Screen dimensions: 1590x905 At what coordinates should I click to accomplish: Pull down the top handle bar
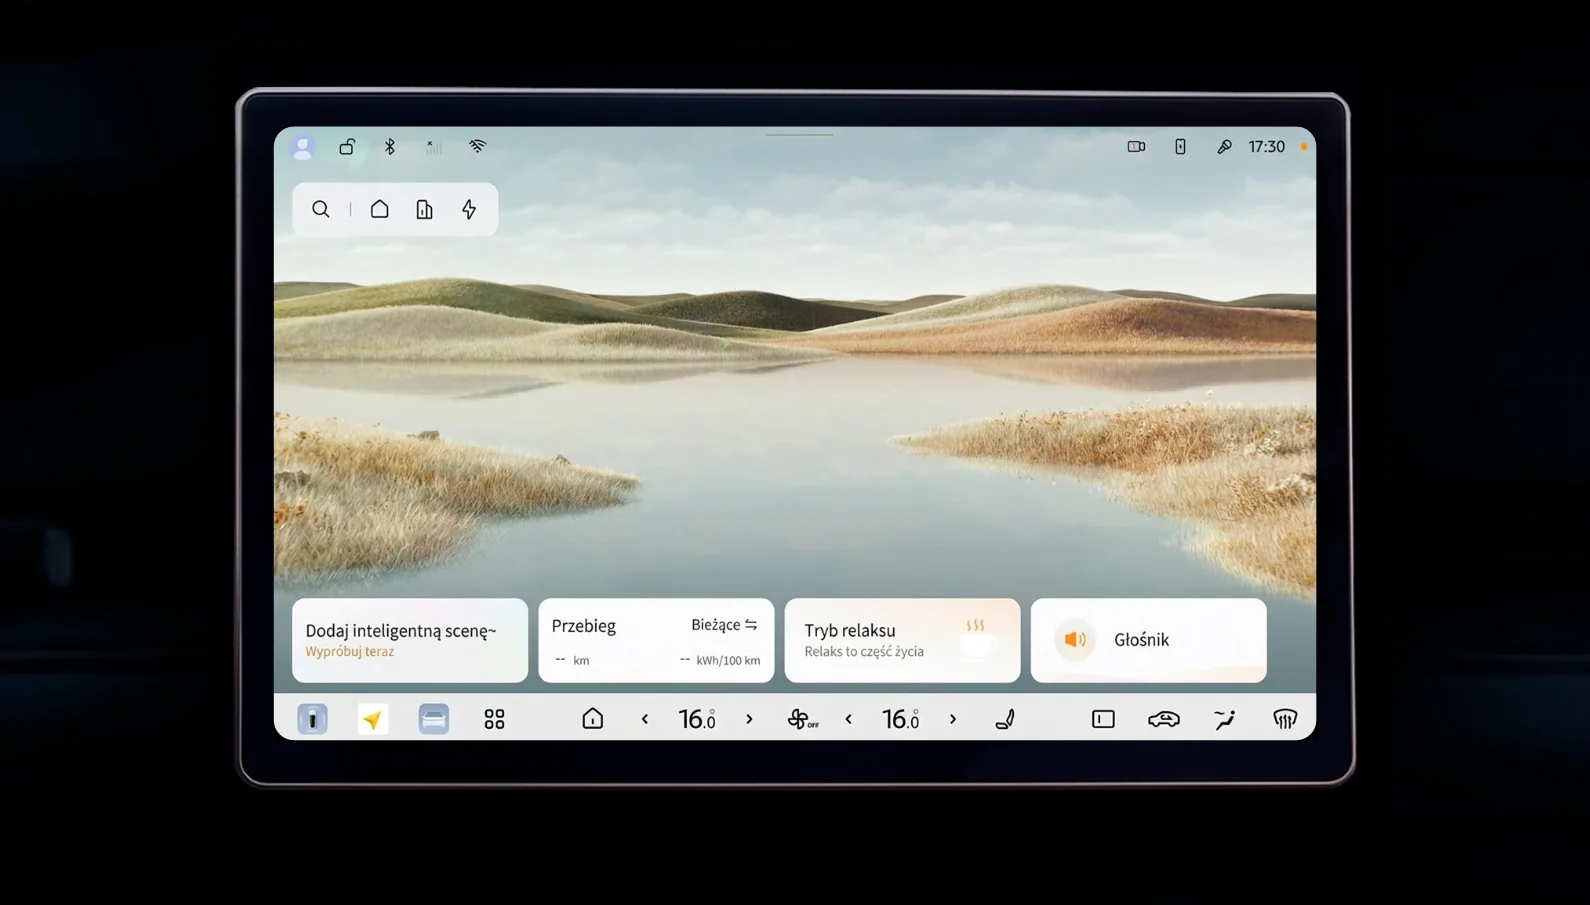click(799, 134)
